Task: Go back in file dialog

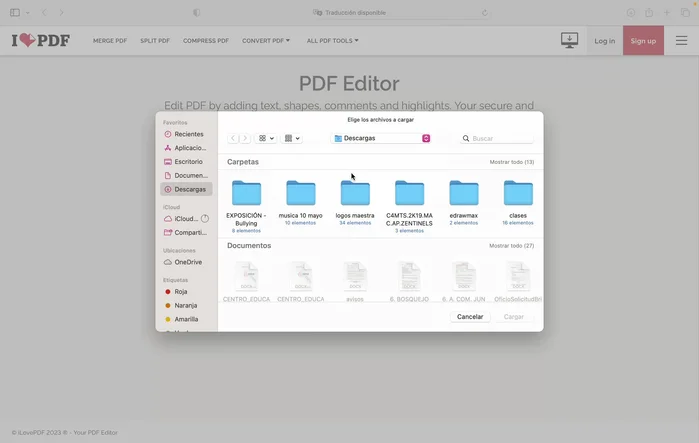Action: 233,138
